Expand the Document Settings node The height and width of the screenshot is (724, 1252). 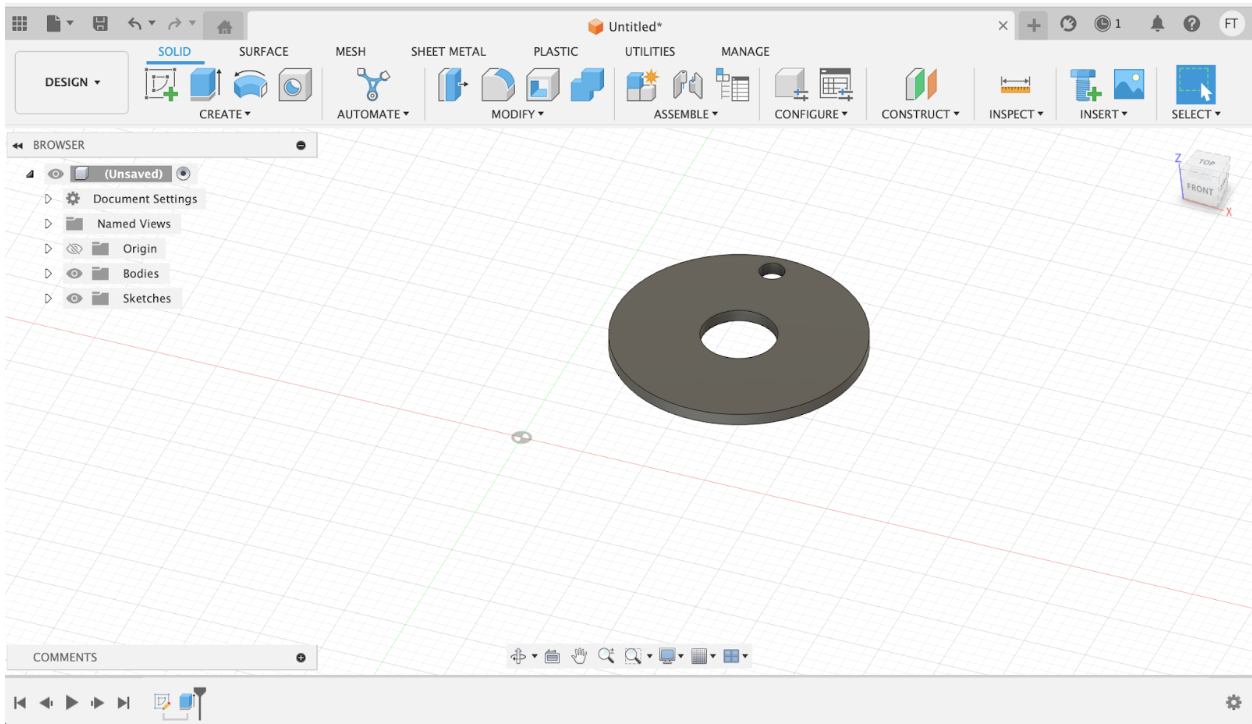(47, 199)
